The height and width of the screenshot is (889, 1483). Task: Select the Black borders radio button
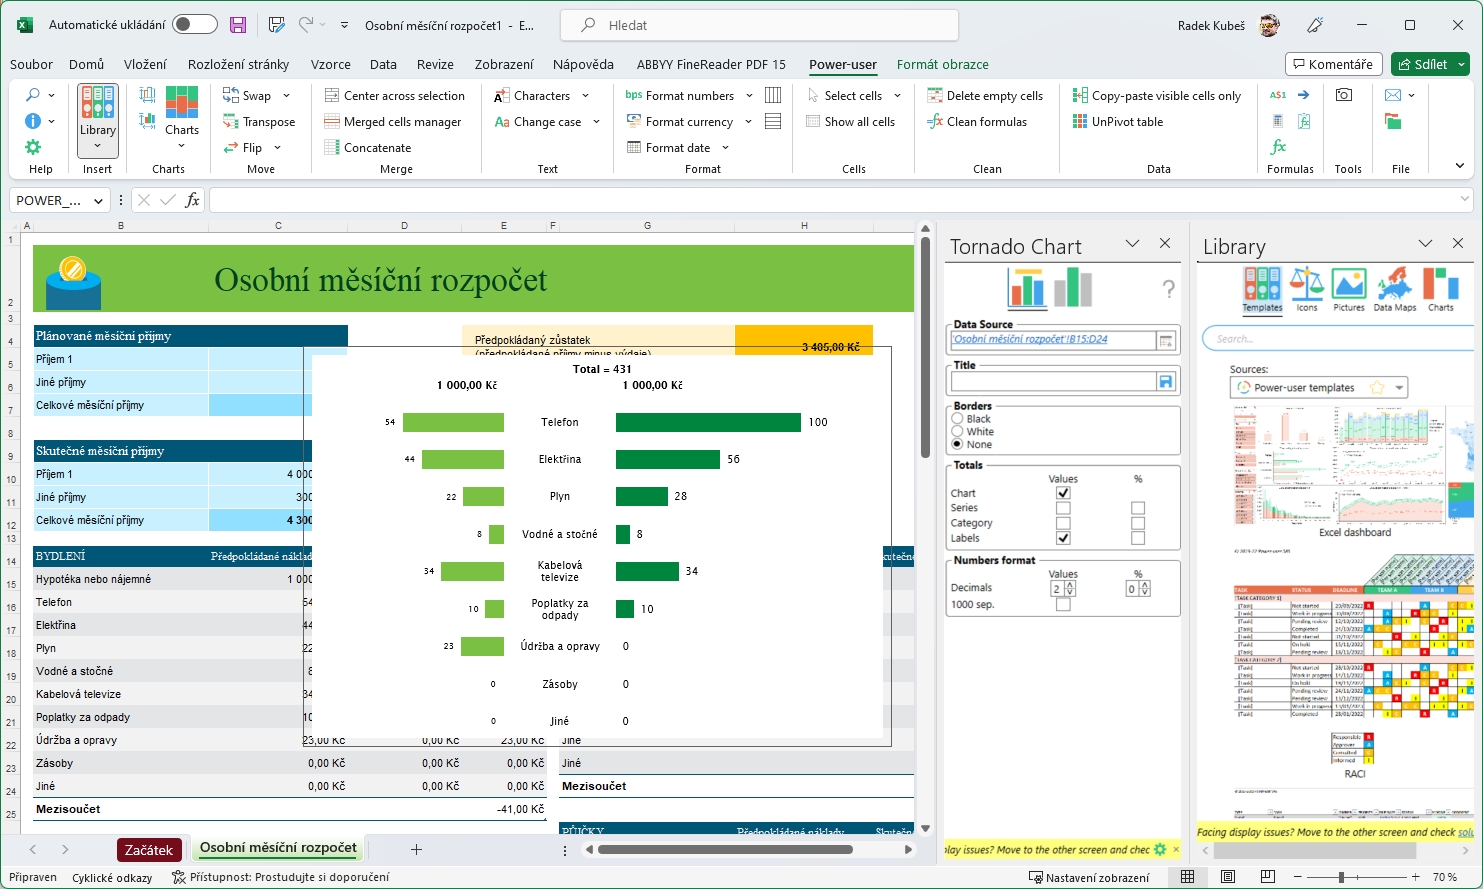click(x=957, y=419)
